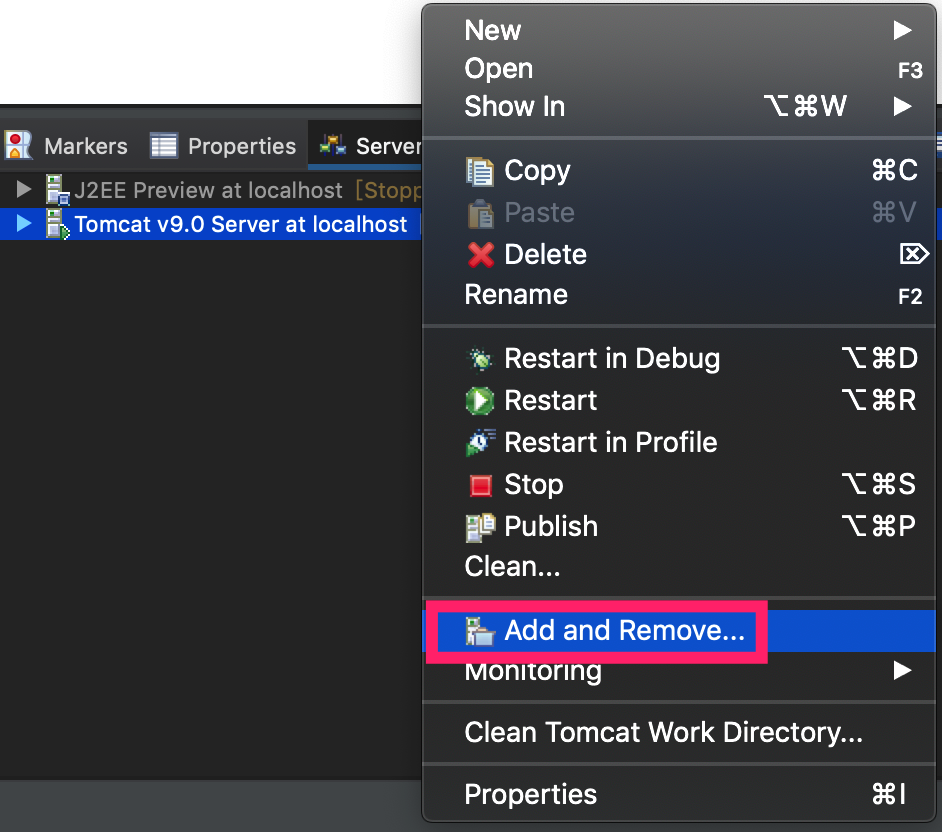942x832 pixels.
Task: Click the red Delete X icon
Action: coord(481,255)
